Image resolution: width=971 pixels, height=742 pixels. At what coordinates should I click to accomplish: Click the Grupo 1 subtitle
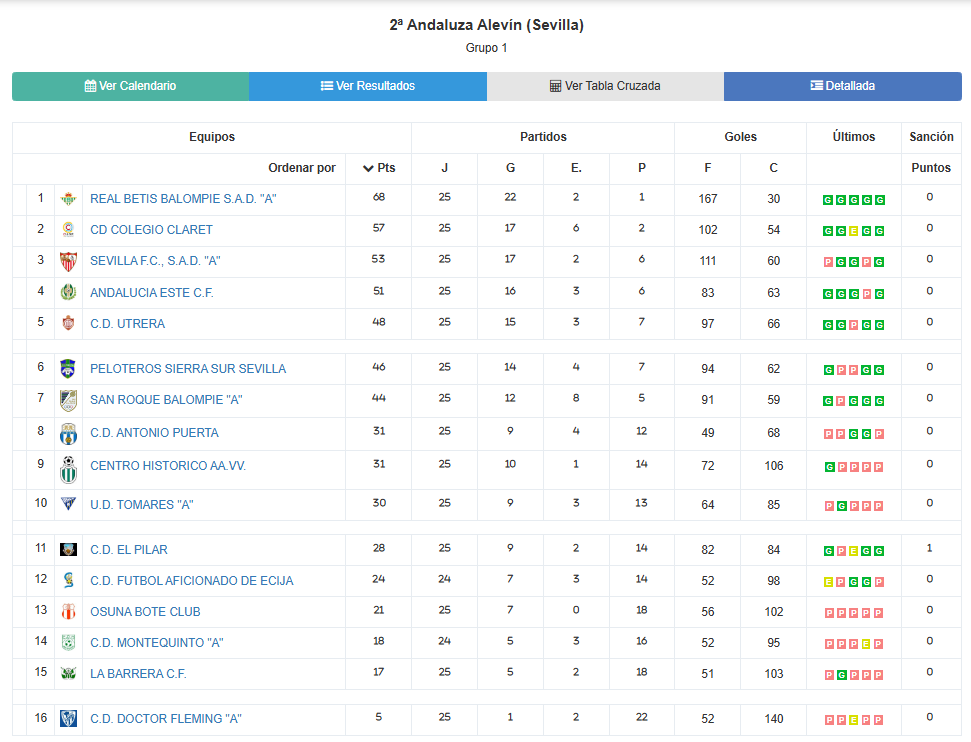pos(486,48)
